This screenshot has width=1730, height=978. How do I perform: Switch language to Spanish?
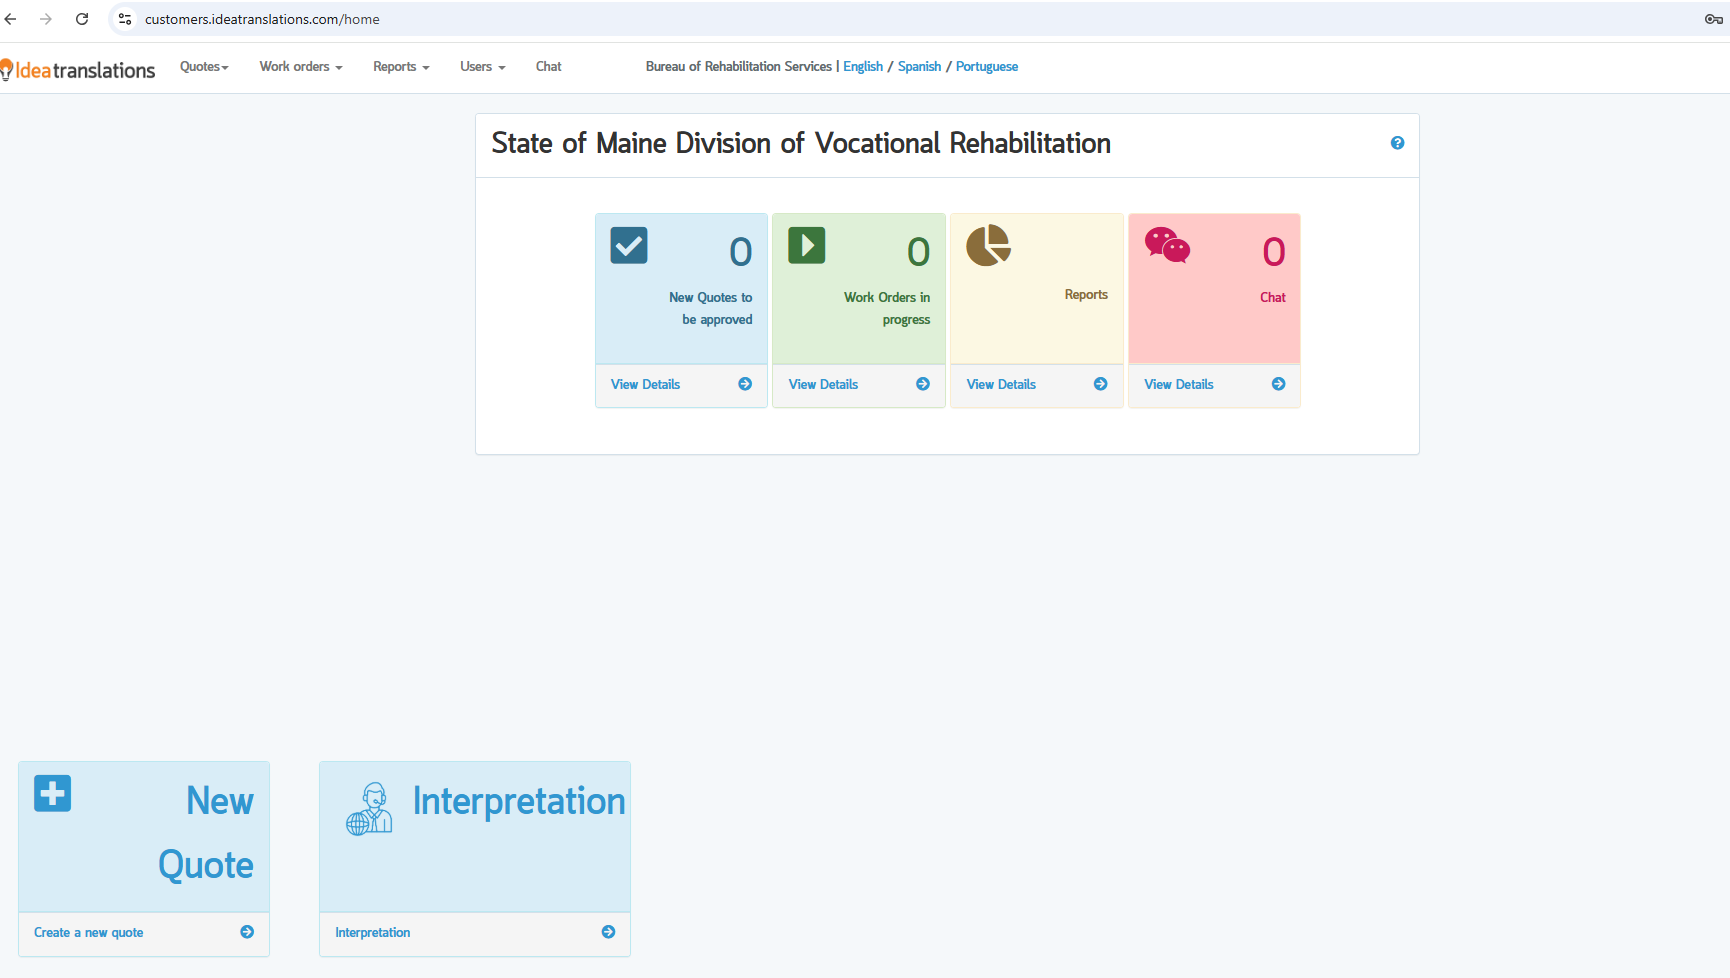tap(919, 67)
